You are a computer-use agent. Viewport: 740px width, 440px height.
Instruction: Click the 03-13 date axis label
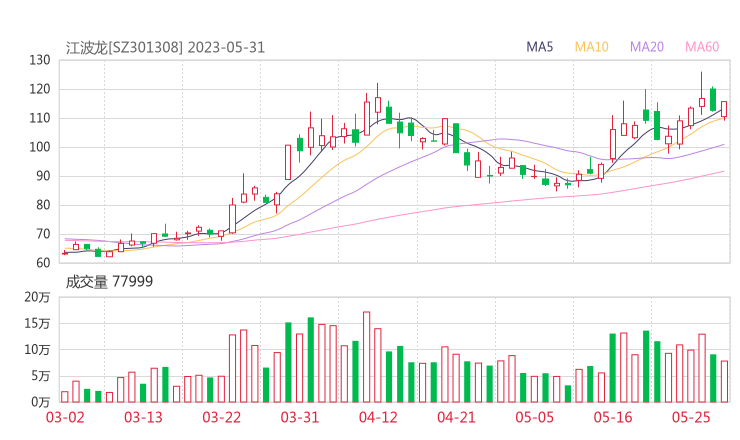143,417
